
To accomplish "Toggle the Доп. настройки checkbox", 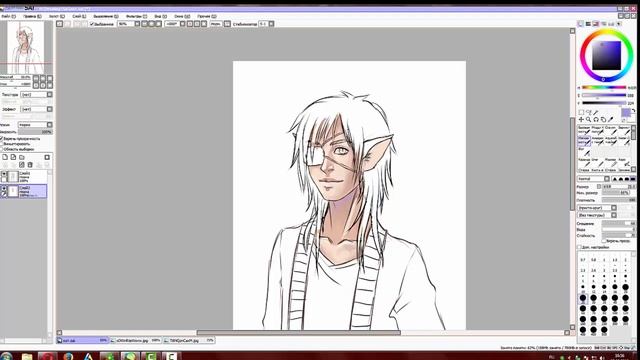I will (x=579, y=247).
